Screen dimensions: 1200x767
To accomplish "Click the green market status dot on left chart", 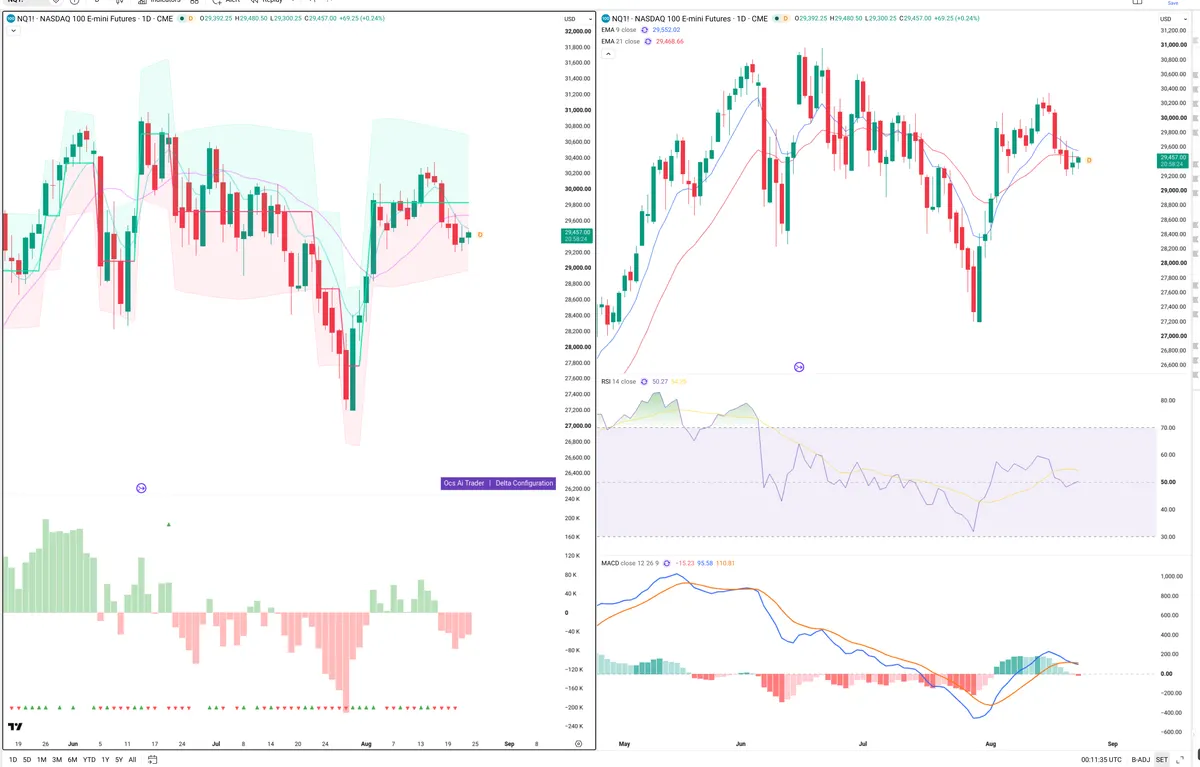I will [x=183, y=19].
